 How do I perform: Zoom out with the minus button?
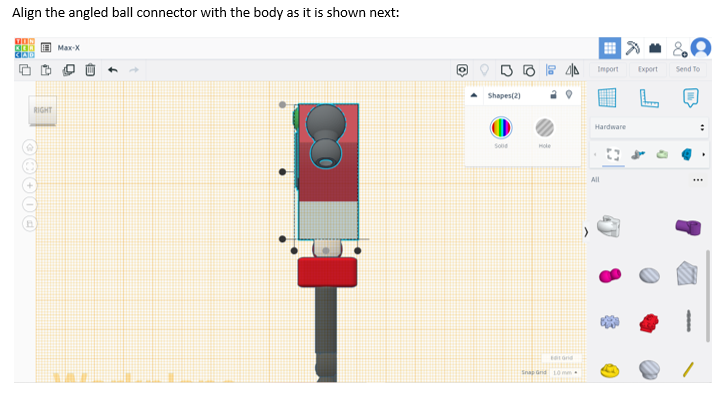pos(30,205)
